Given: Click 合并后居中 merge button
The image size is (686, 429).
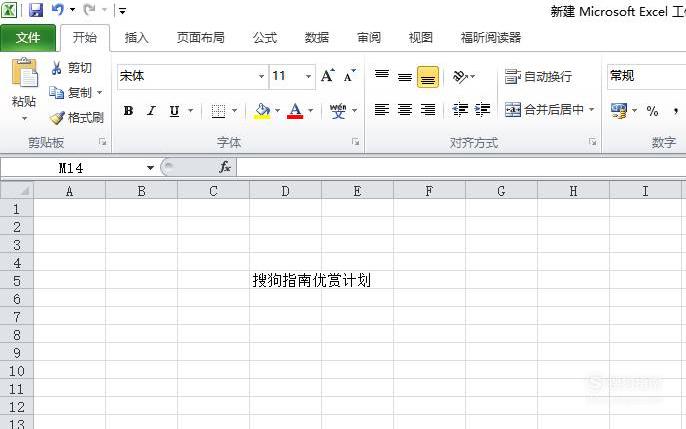Looking at the screenshot, I should (544, 109).
